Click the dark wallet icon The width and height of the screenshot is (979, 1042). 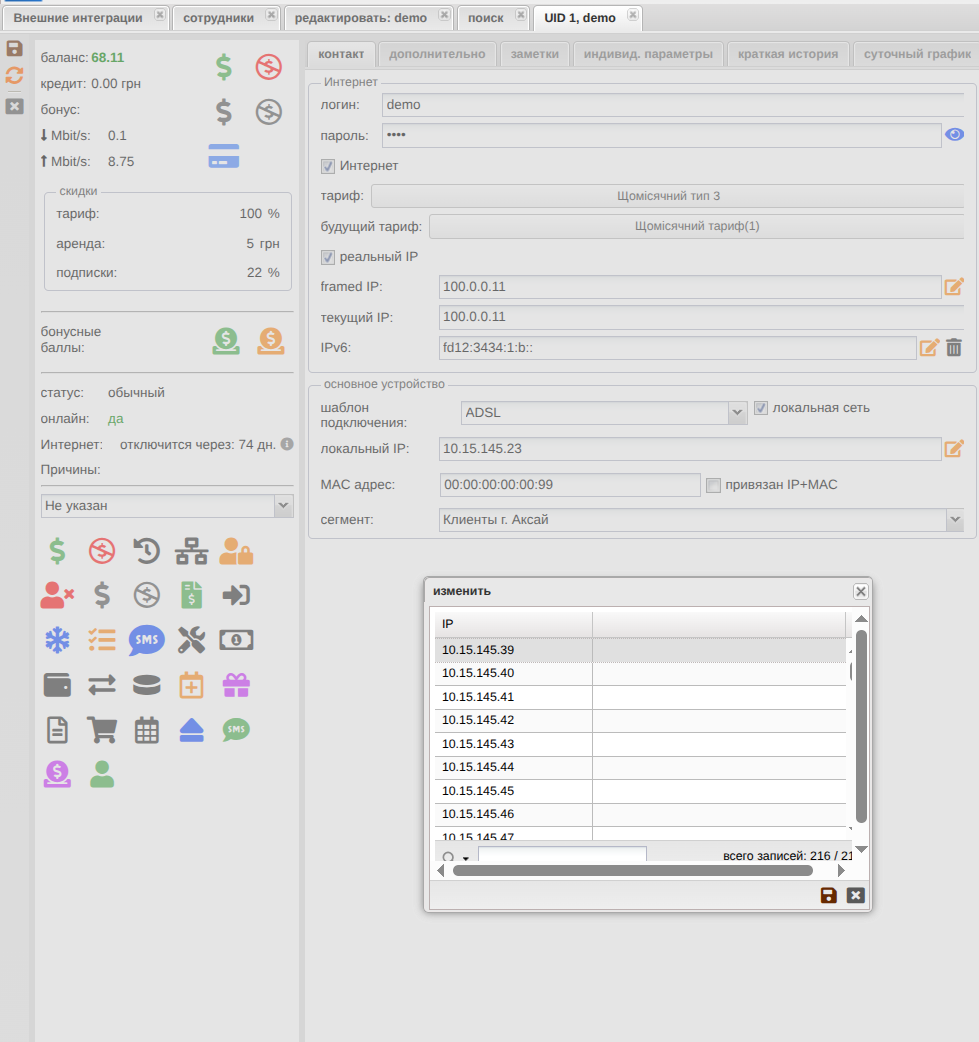click(57, 685)
